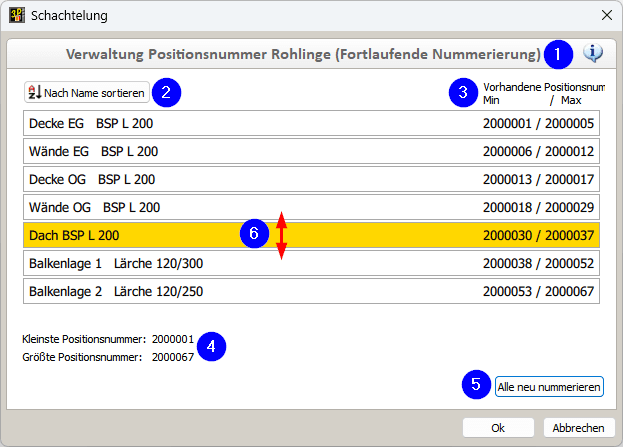Select row Decke OG BSP L 200
Viewport: 623px width, 447px height.
coord(311,179)
